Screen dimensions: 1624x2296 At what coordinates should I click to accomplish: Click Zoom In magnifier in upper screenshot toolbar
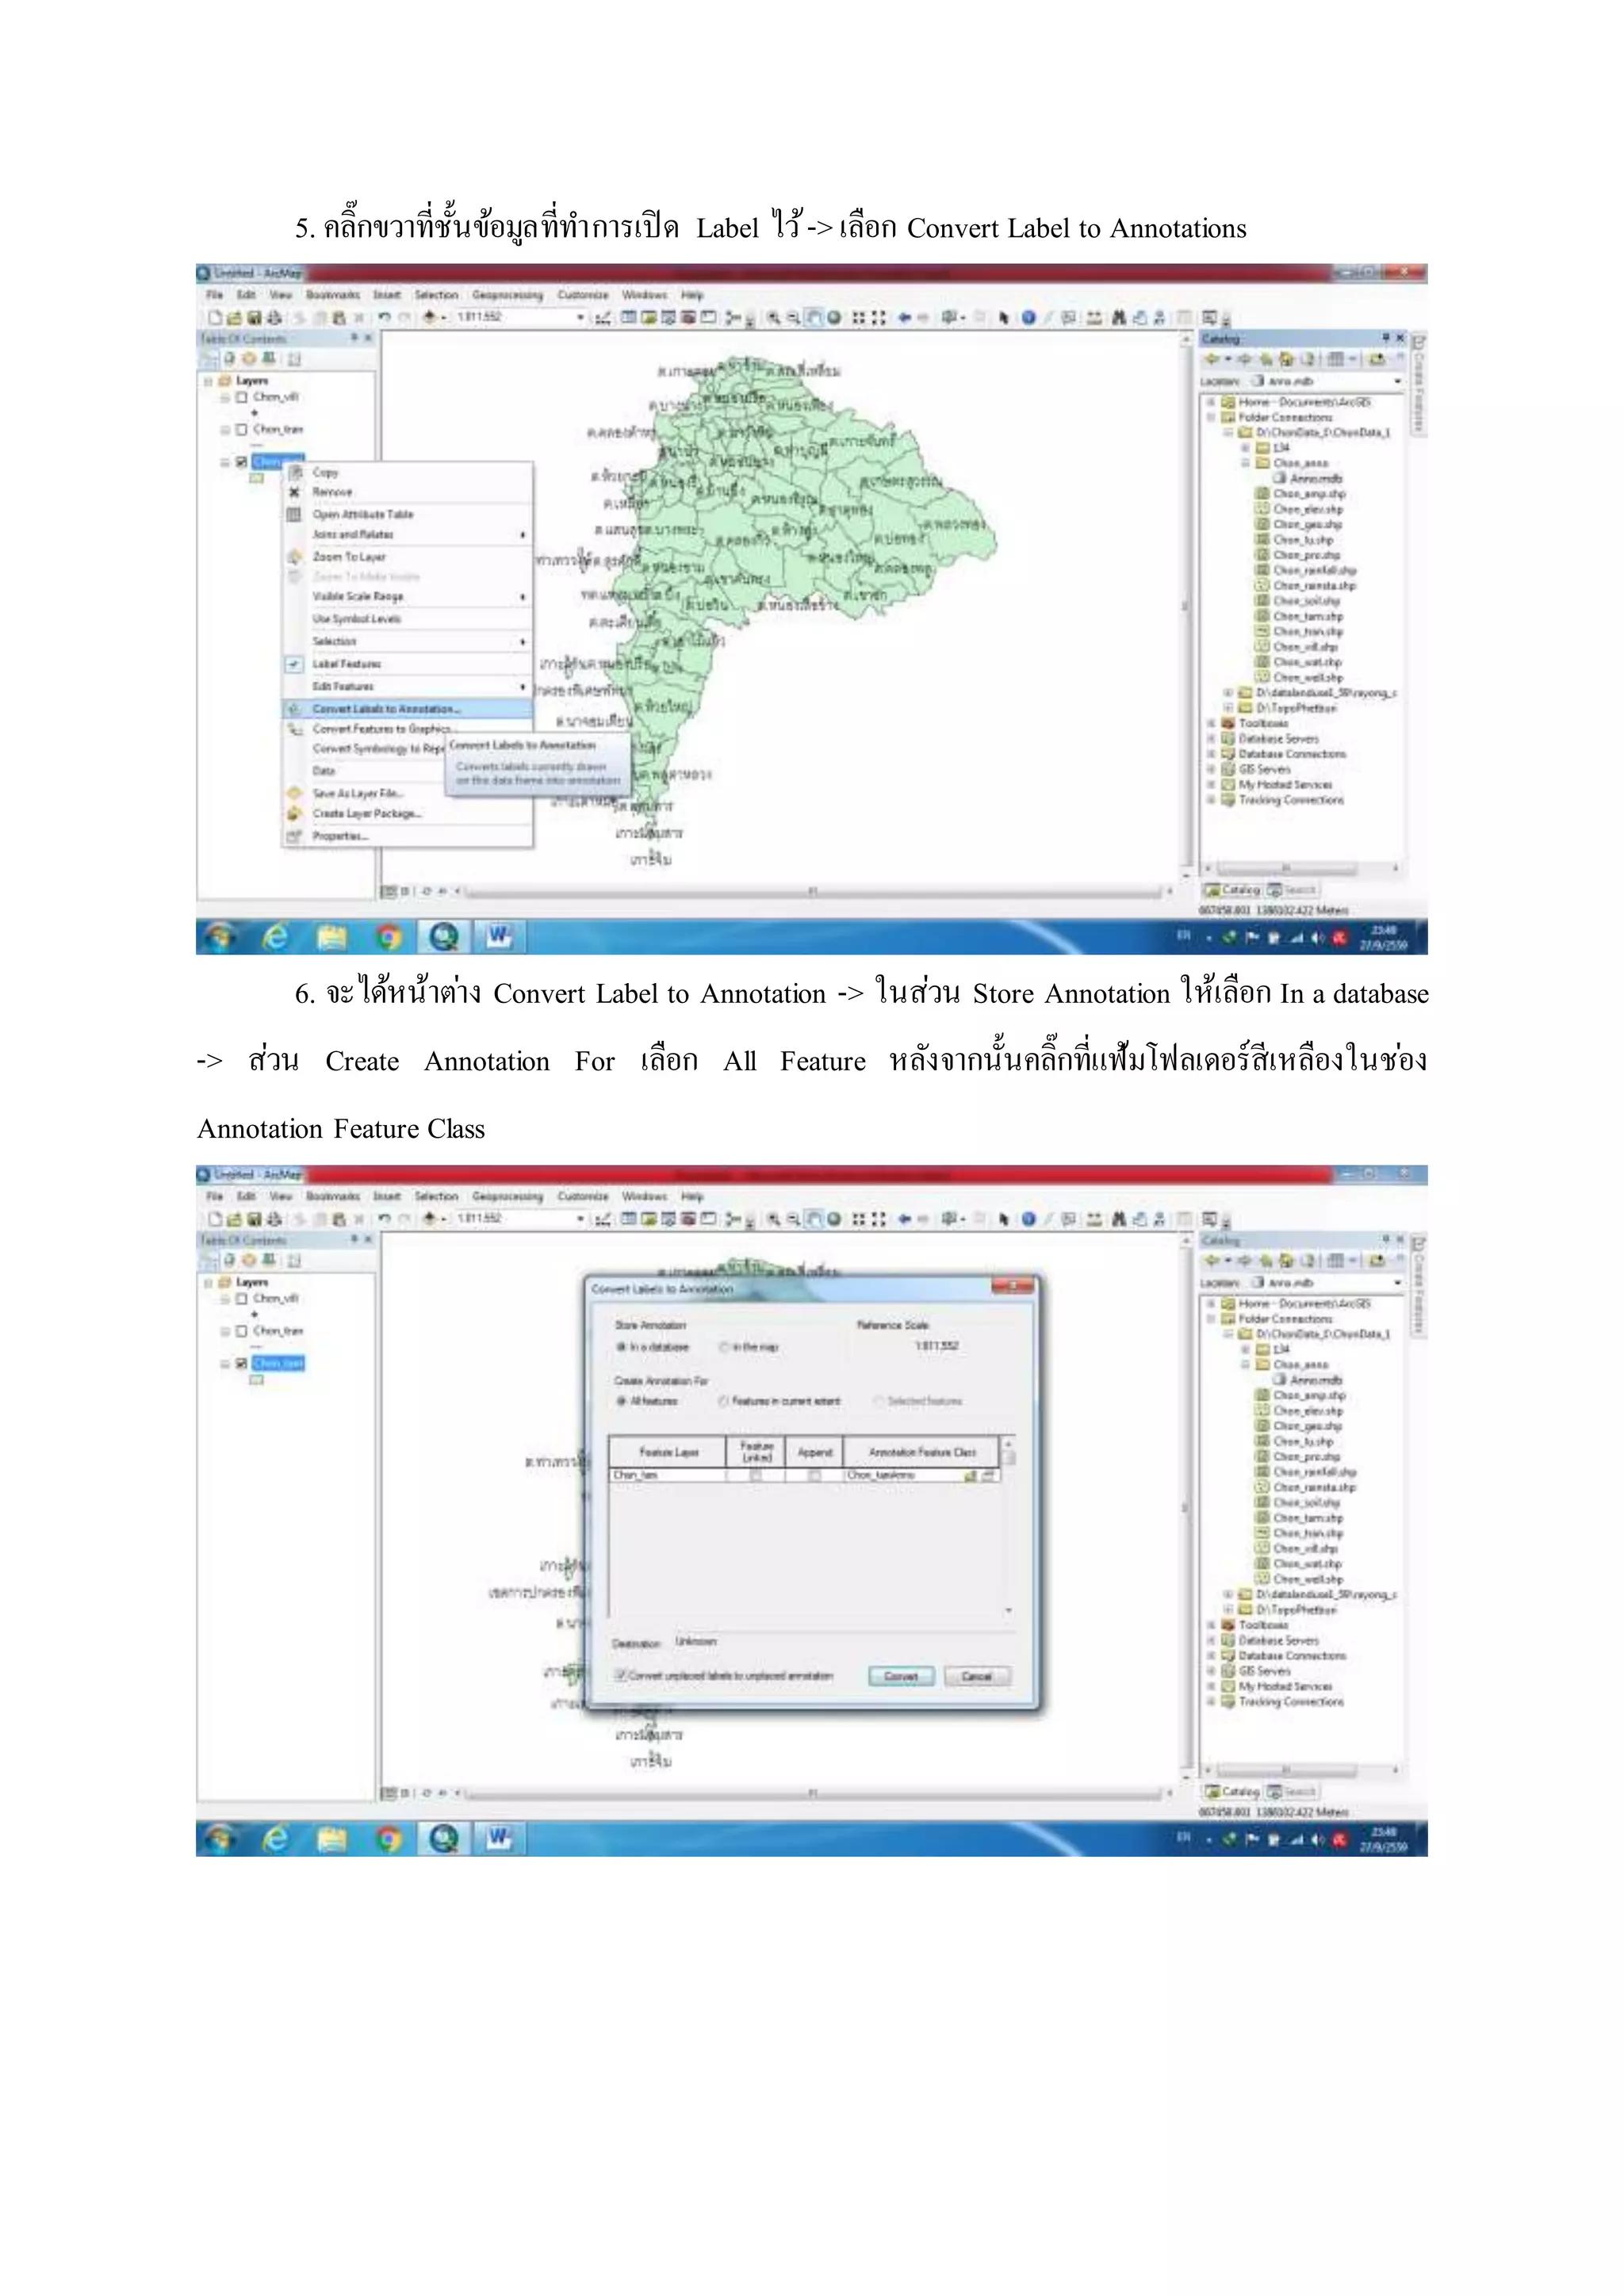(773, 318)
